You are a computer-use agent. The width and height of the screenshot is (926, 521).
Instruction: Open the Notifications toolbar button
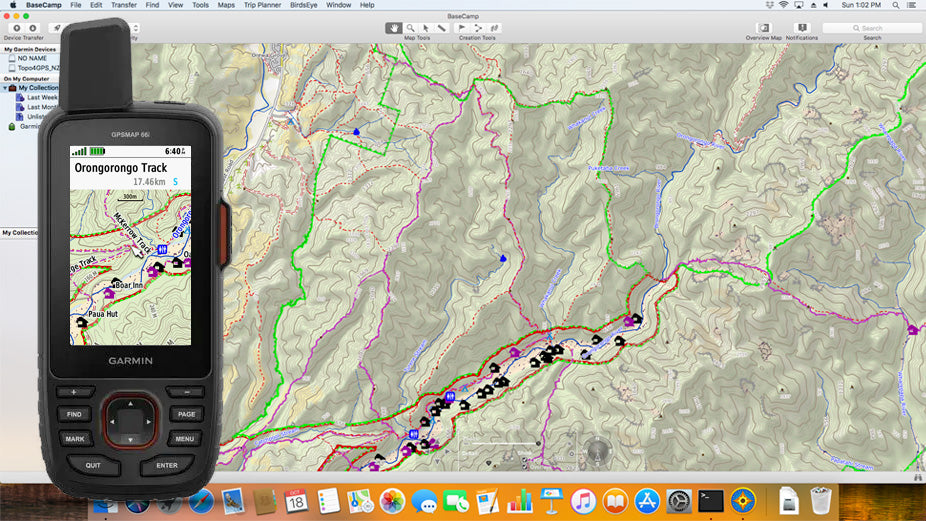[802, 28]
